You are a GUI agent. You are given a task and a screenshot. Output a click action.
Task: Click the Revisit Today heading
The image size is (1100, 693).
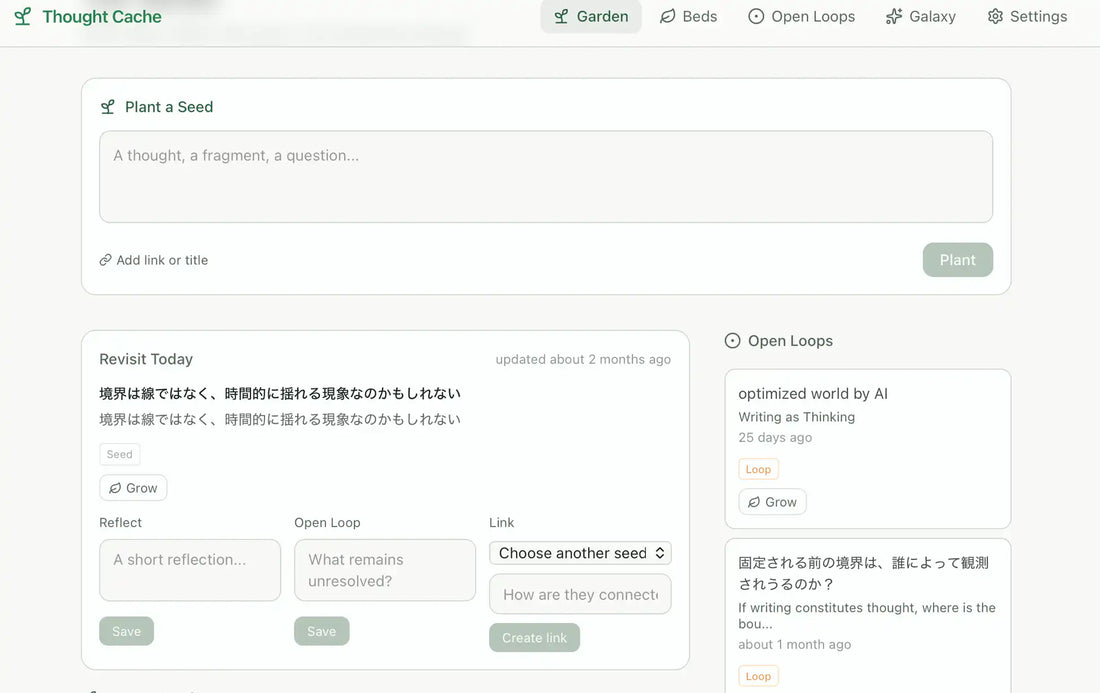coord(146,359)
